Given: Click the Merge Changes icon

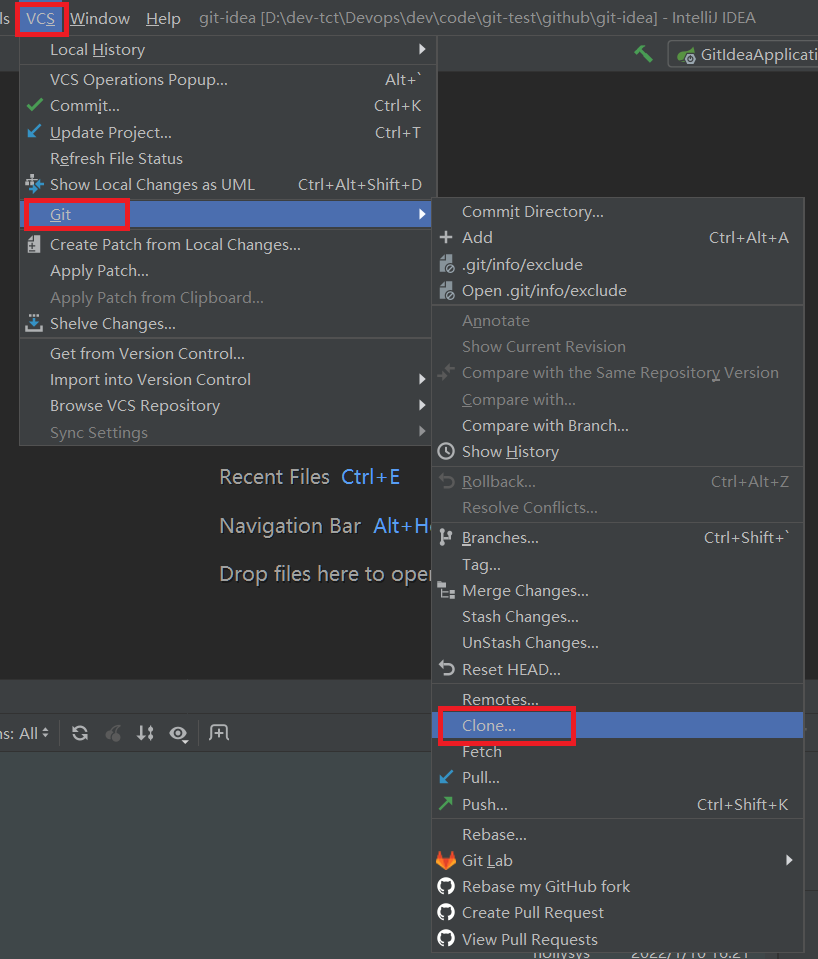Looking at the screenshot, I should (x=447, y=591).
